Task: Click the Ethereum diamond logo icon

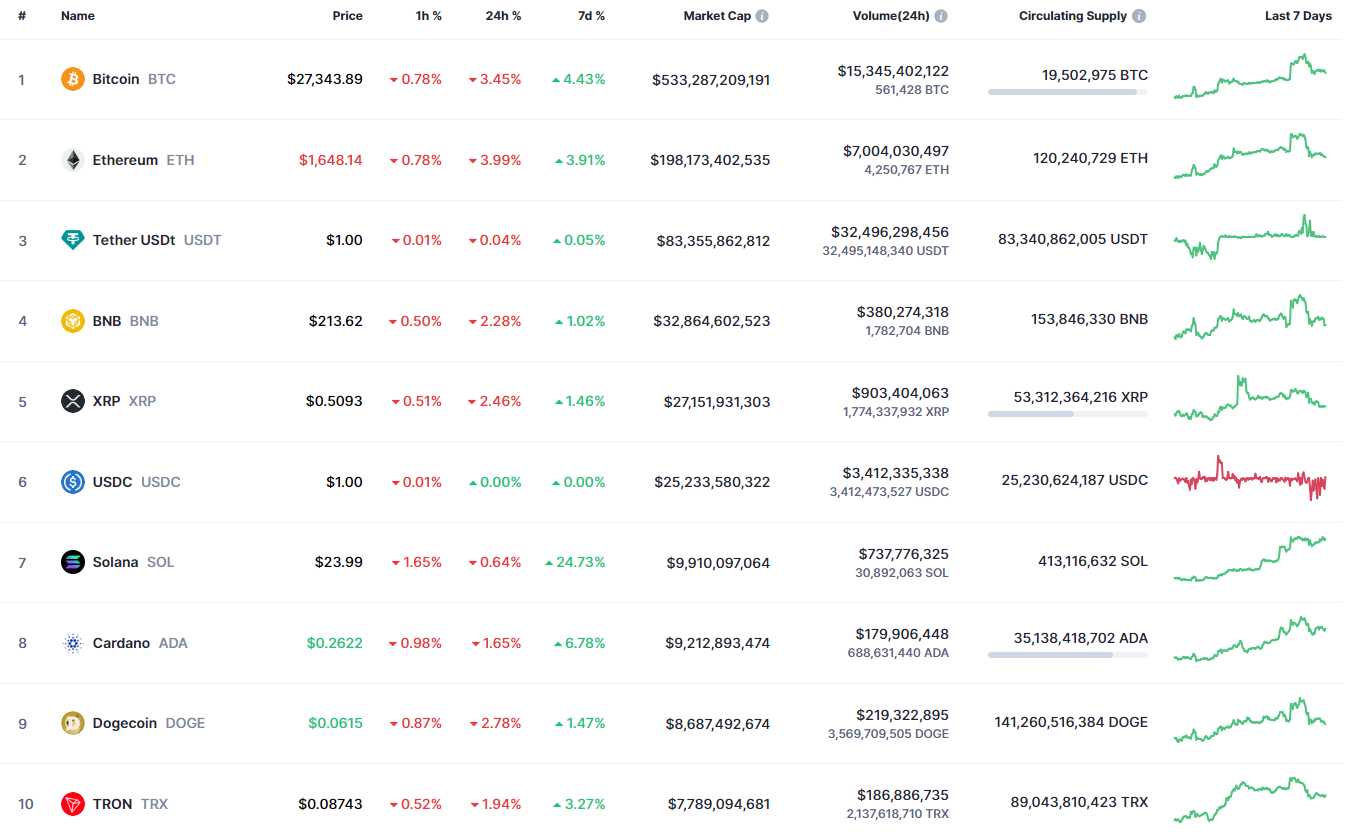Action: 73,160
